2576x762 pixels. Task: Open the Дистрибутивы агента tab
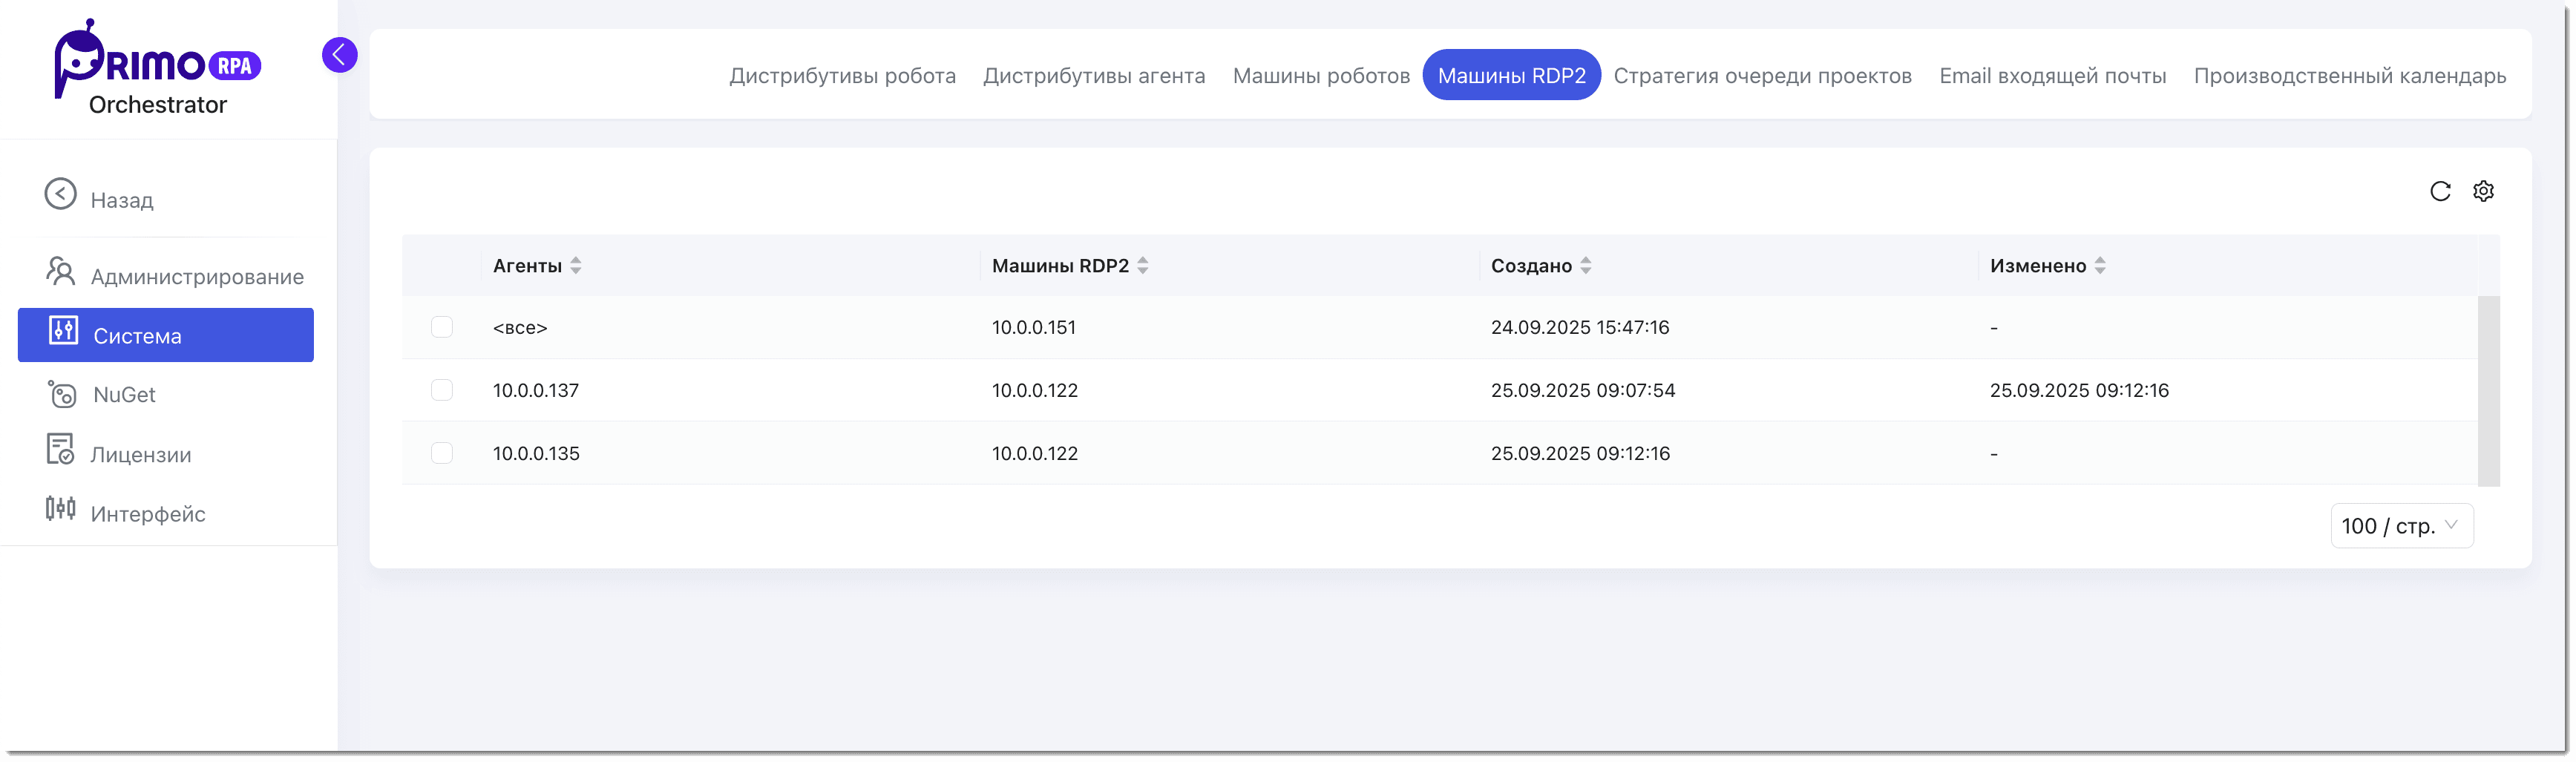coord(1094,76)
